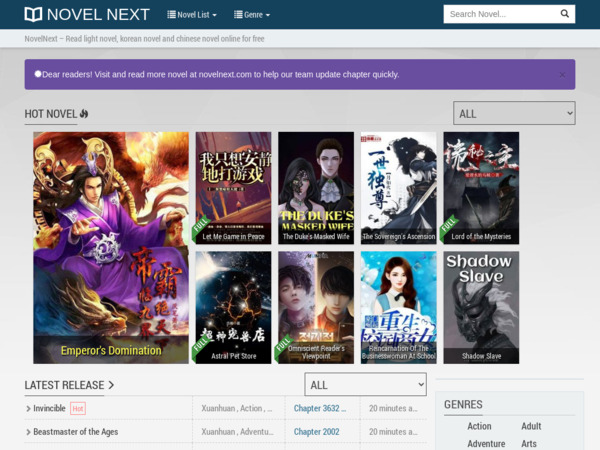
Task: Click the Genre menu's list icon
Action: 238,15
